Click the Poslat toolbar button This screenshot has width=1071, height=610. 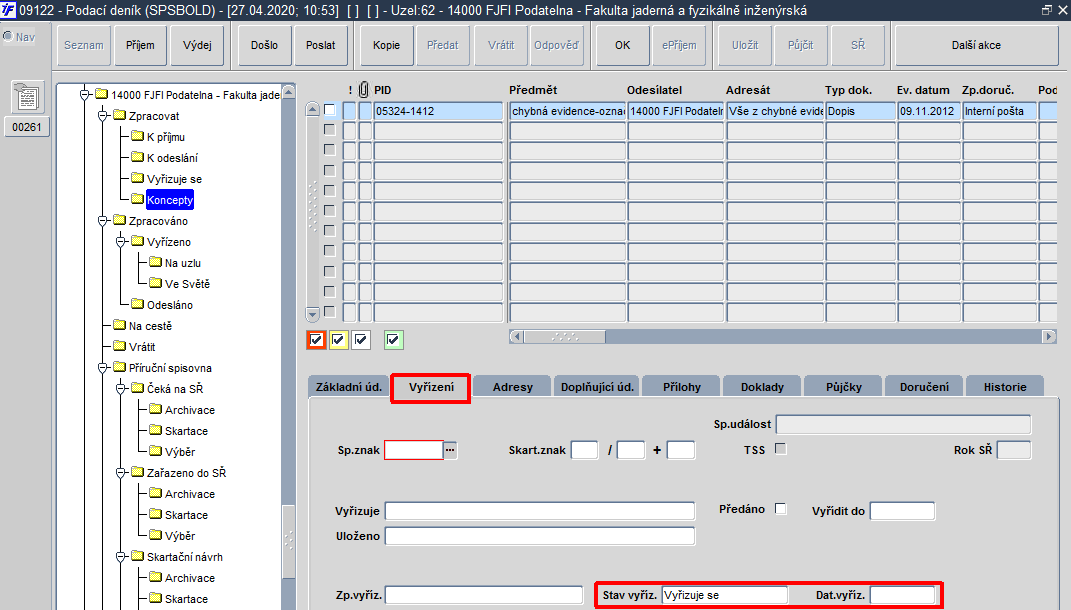[x=320, y=45]
